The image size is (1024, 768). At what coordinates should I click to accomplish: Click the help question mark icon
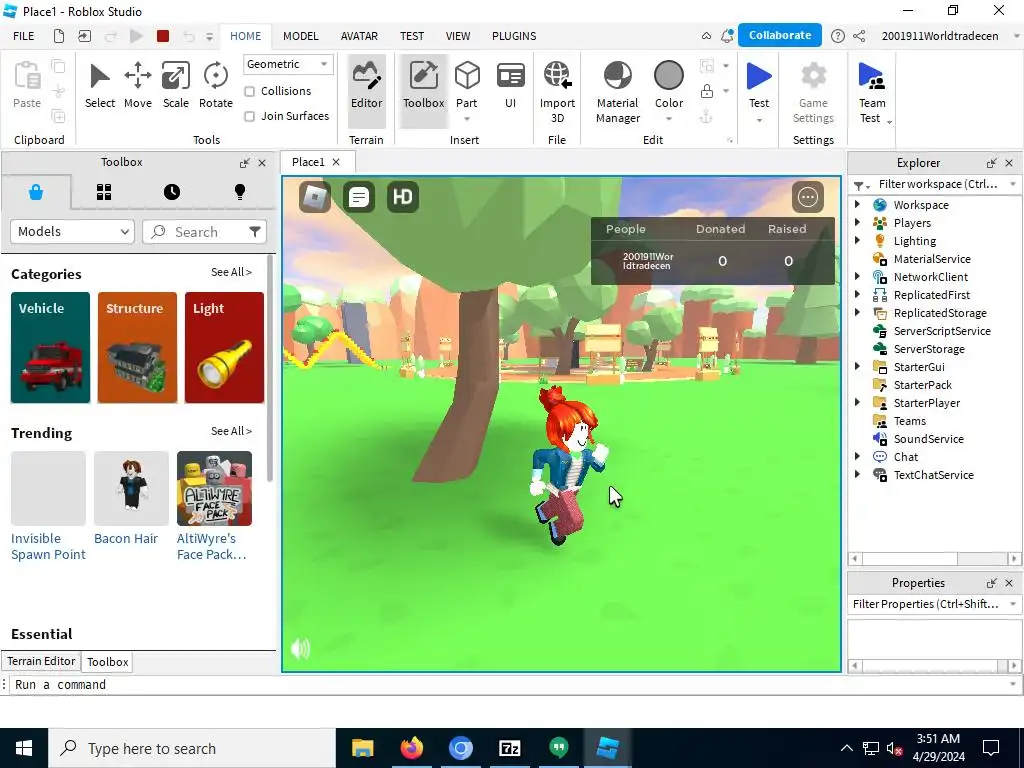(837, 36)
